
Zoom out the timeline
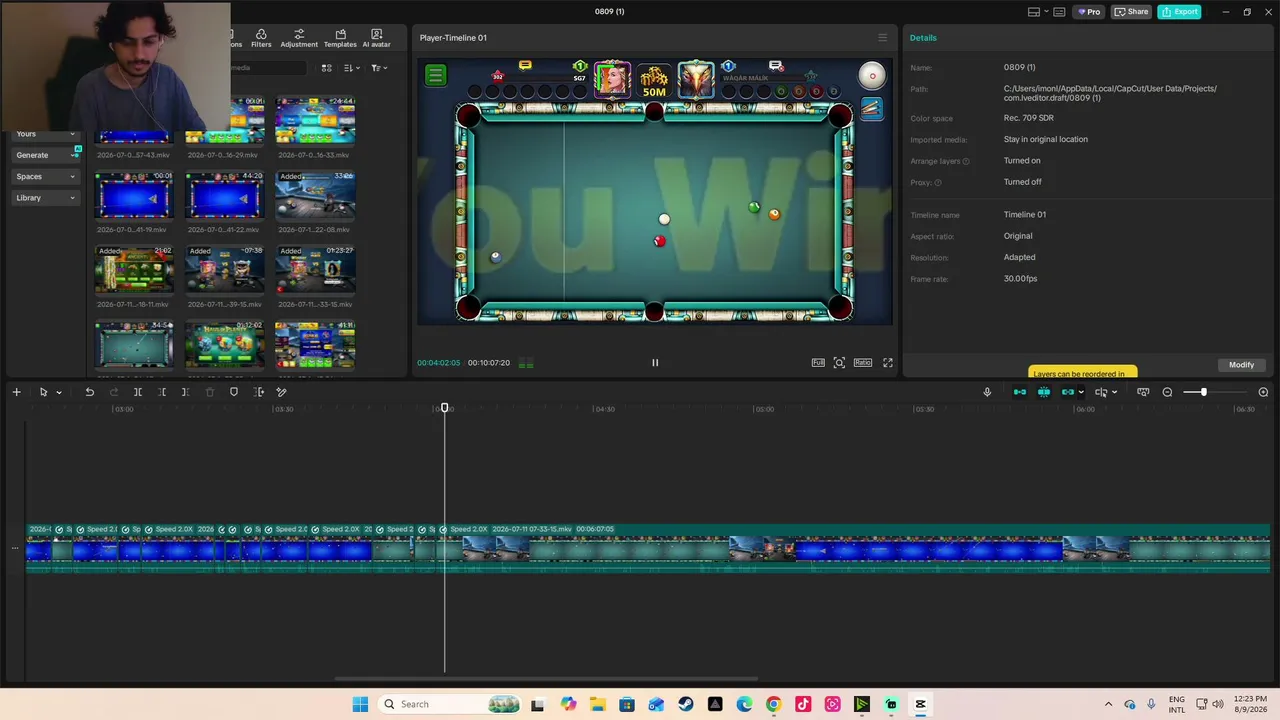(1167, 392)
